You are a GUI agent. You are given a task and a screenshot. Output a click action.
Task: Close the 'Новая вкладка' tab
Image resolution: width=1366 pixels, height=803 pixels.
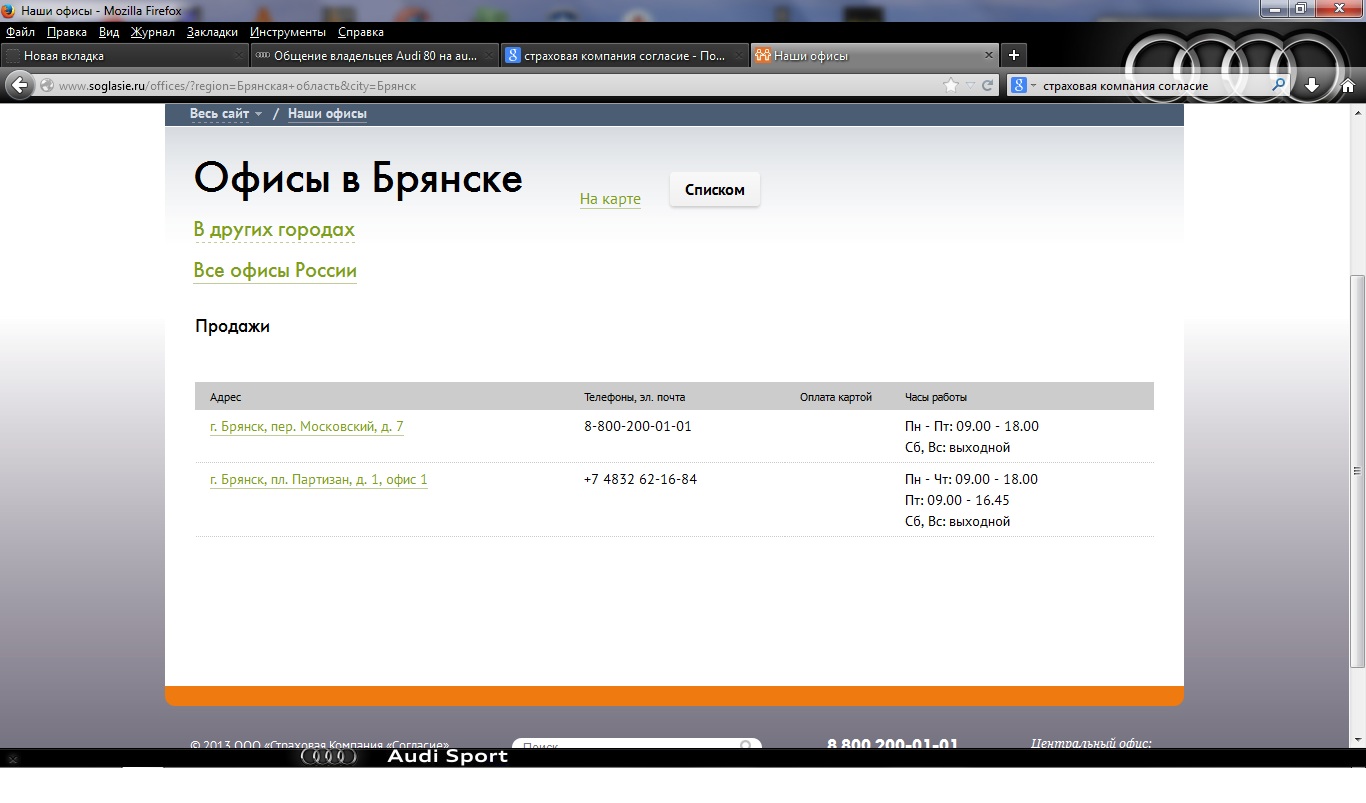click(237, 56)
